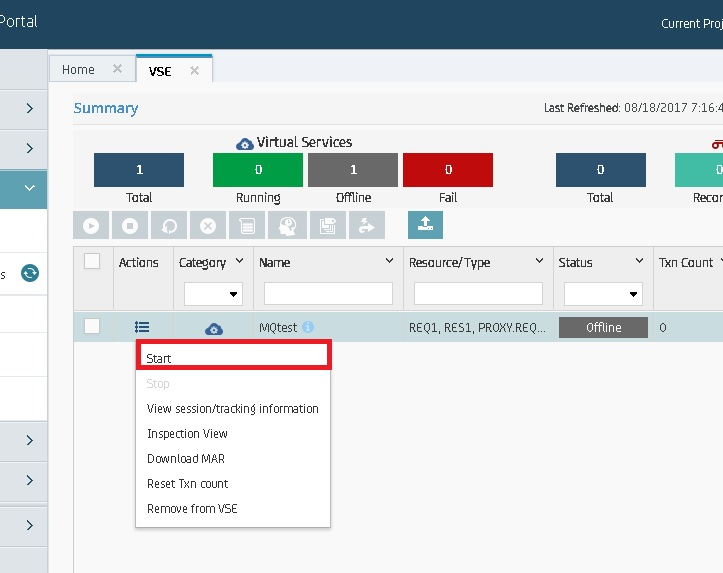Click the Name filter text field
Image resolution: width=723 pixels, height=573 pixels.
point(328,294)
